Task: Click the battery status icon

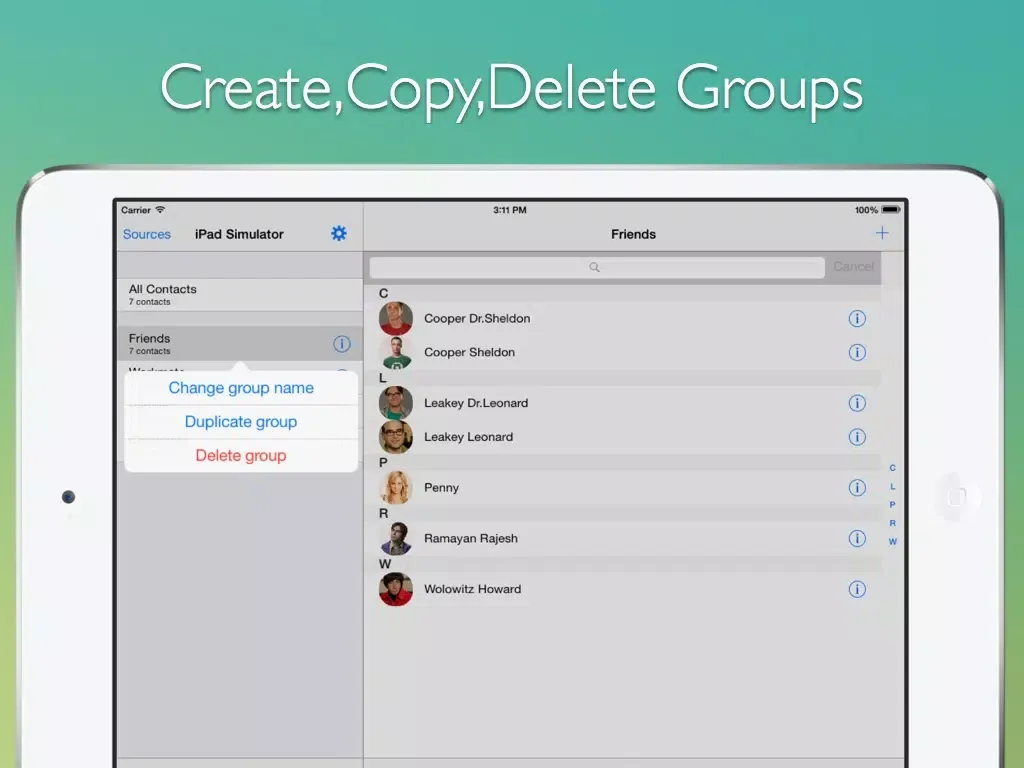Action: (891, 210)
